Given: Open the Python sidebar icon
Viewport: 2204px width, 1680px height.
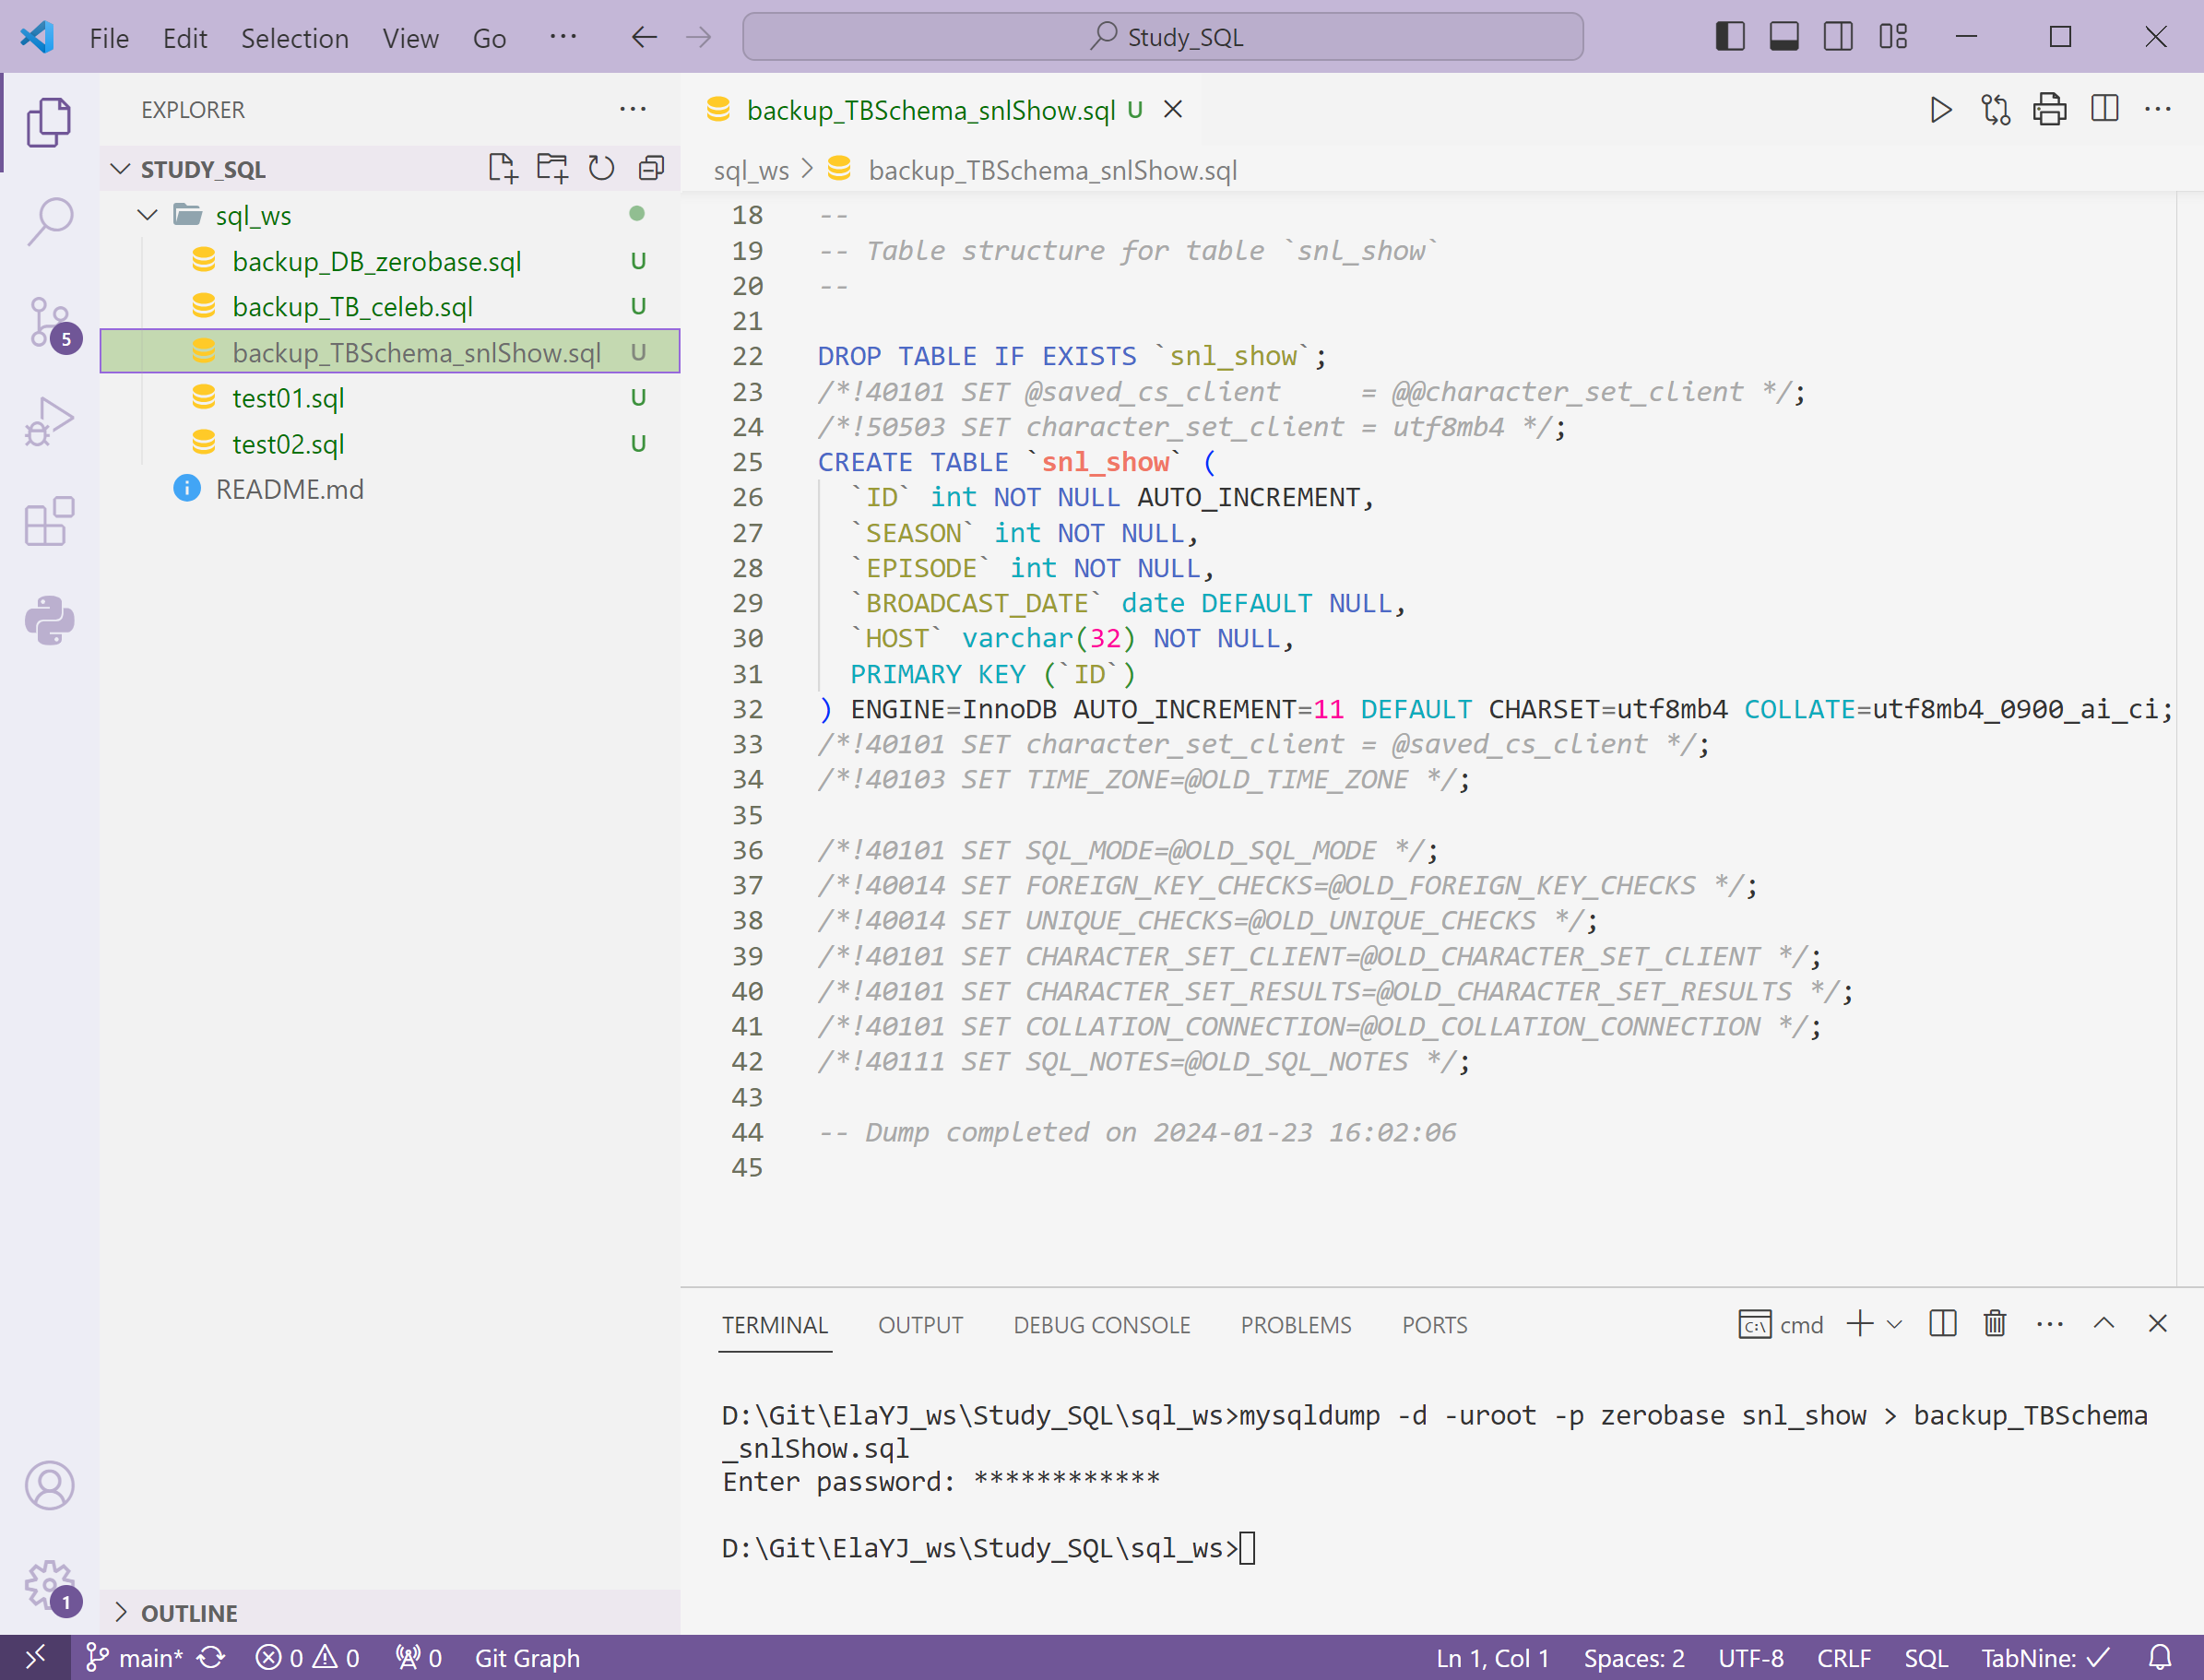Looking at the screenshot, I should 49,621.
